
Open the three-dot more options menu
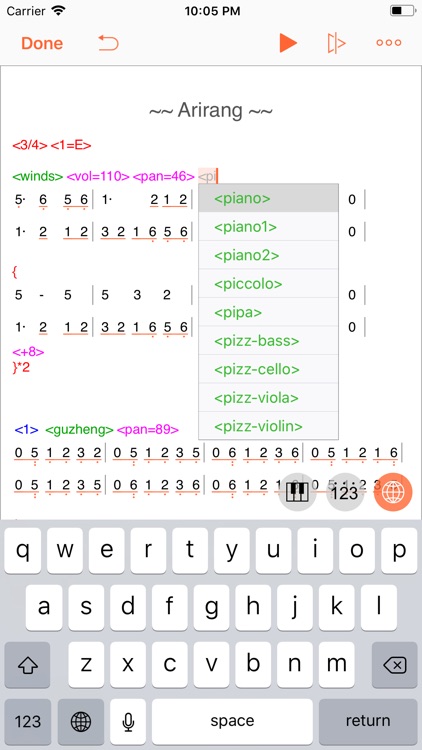click(x=389, y=43)
